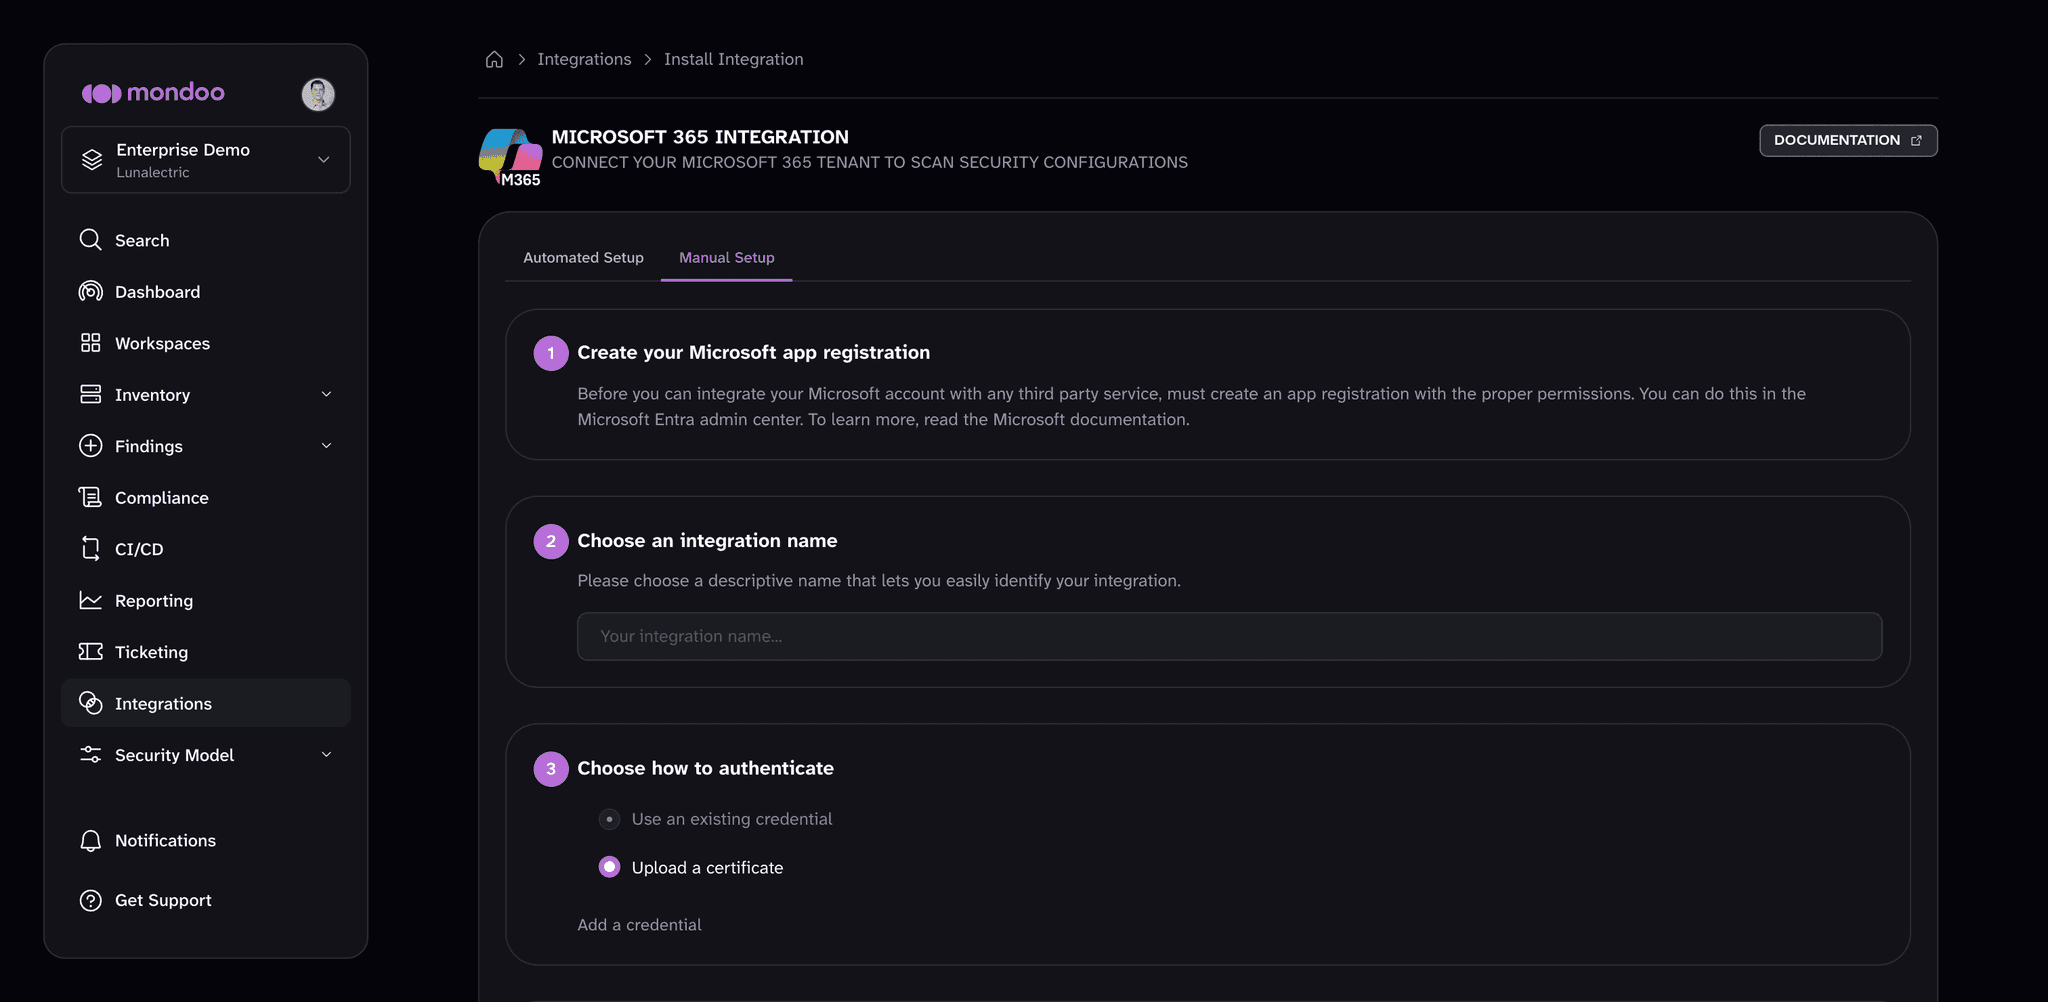
Task: Click the Integrations sidebar icon
Action: pyautogui.click(x=91, y=703)
